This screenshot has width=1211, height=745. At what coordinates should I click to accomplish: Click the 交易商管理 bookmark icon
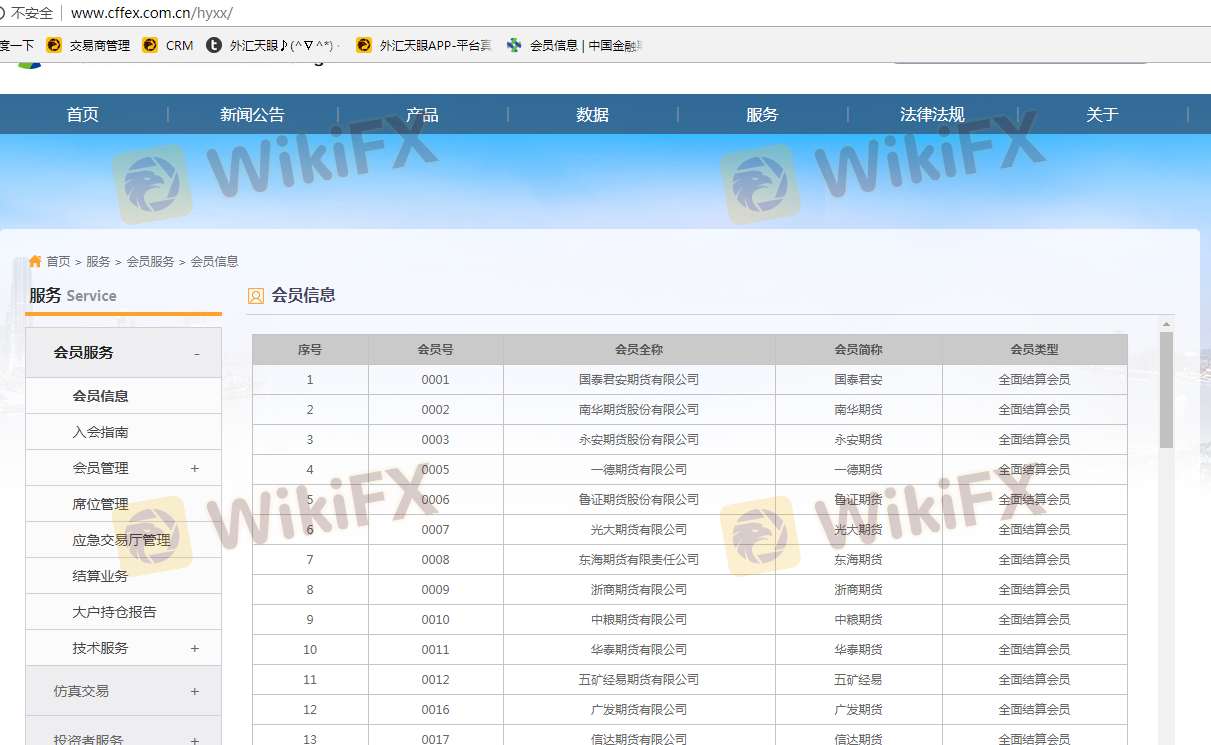(54, 45)
